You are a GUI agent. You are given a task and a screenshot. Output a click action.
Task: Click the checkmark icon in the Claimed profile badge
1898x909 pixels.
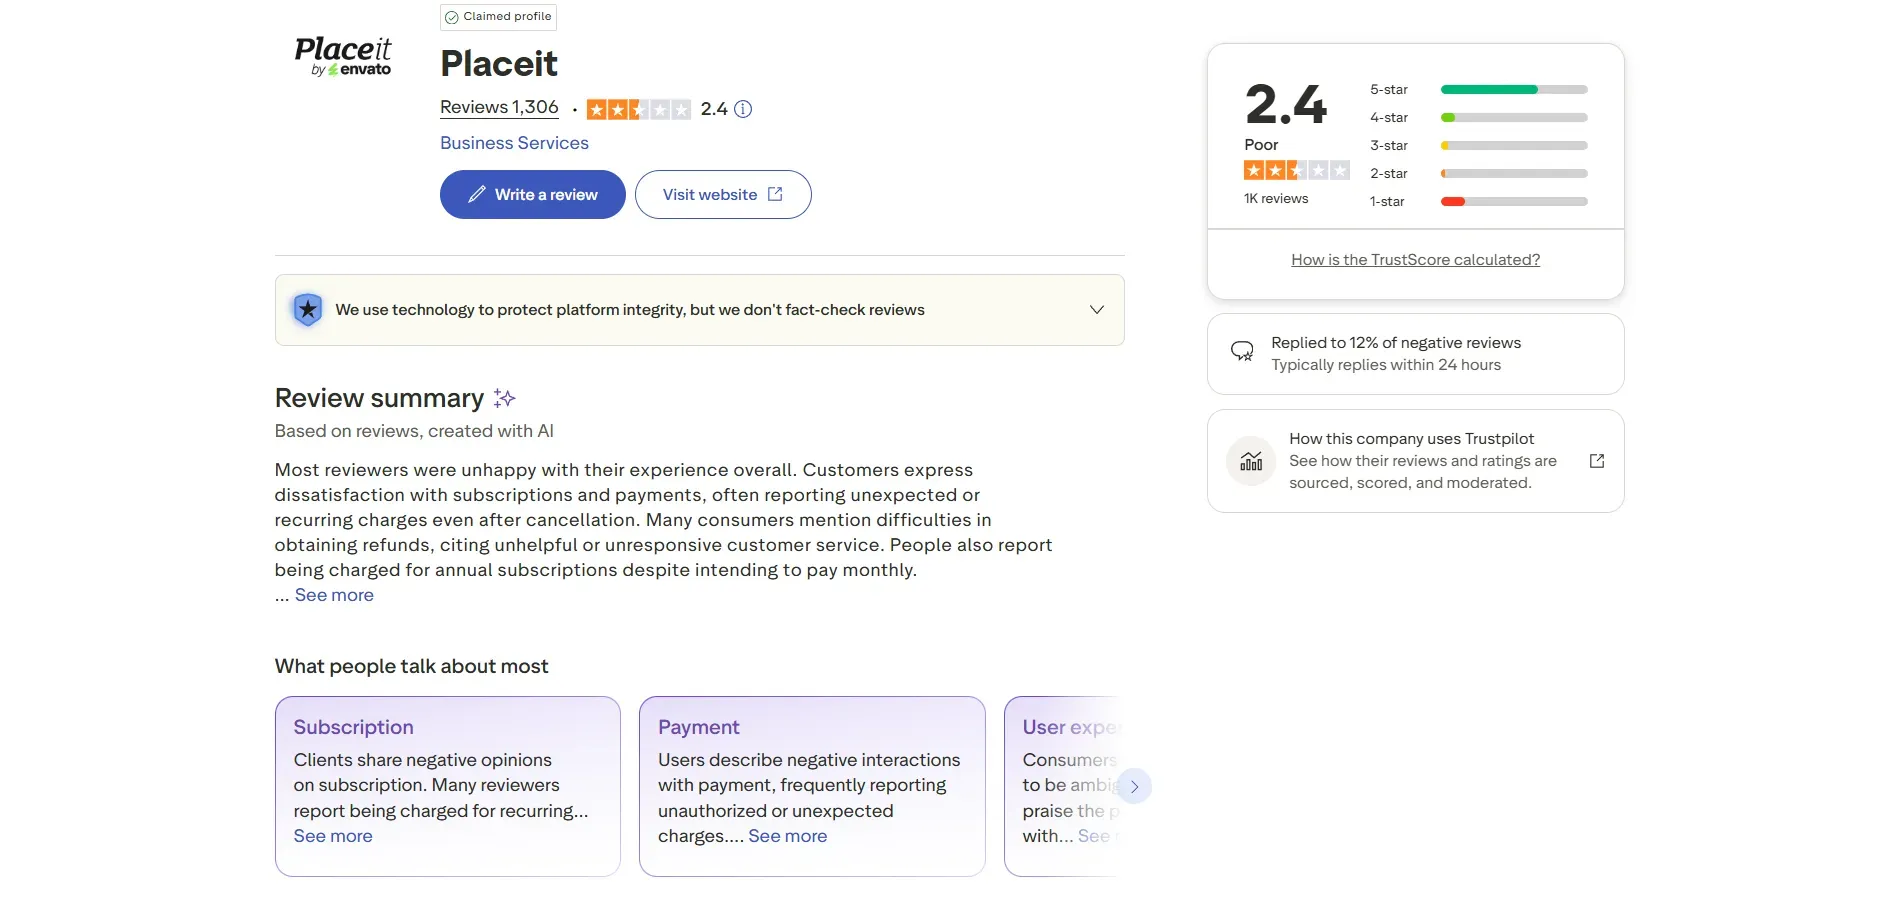[452, 17]
